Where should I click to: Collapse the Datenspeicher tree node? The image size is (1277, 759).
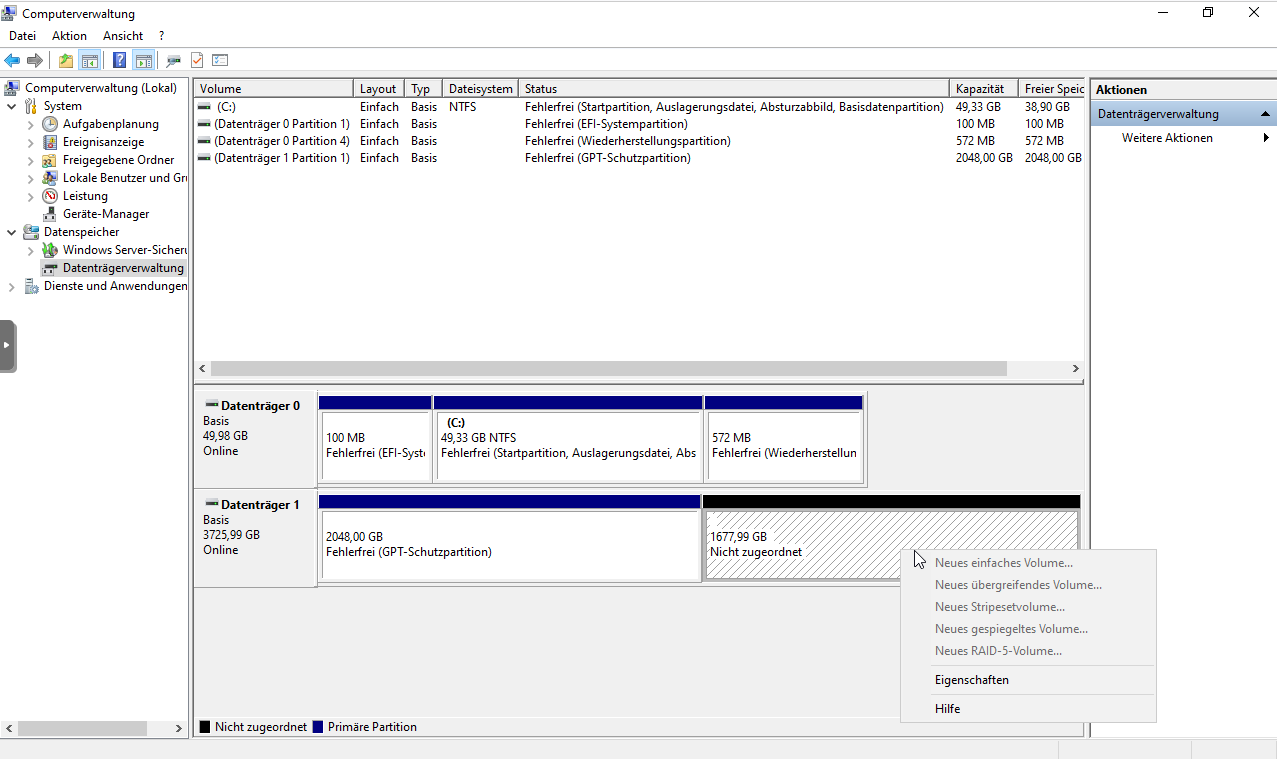(12, 232)
